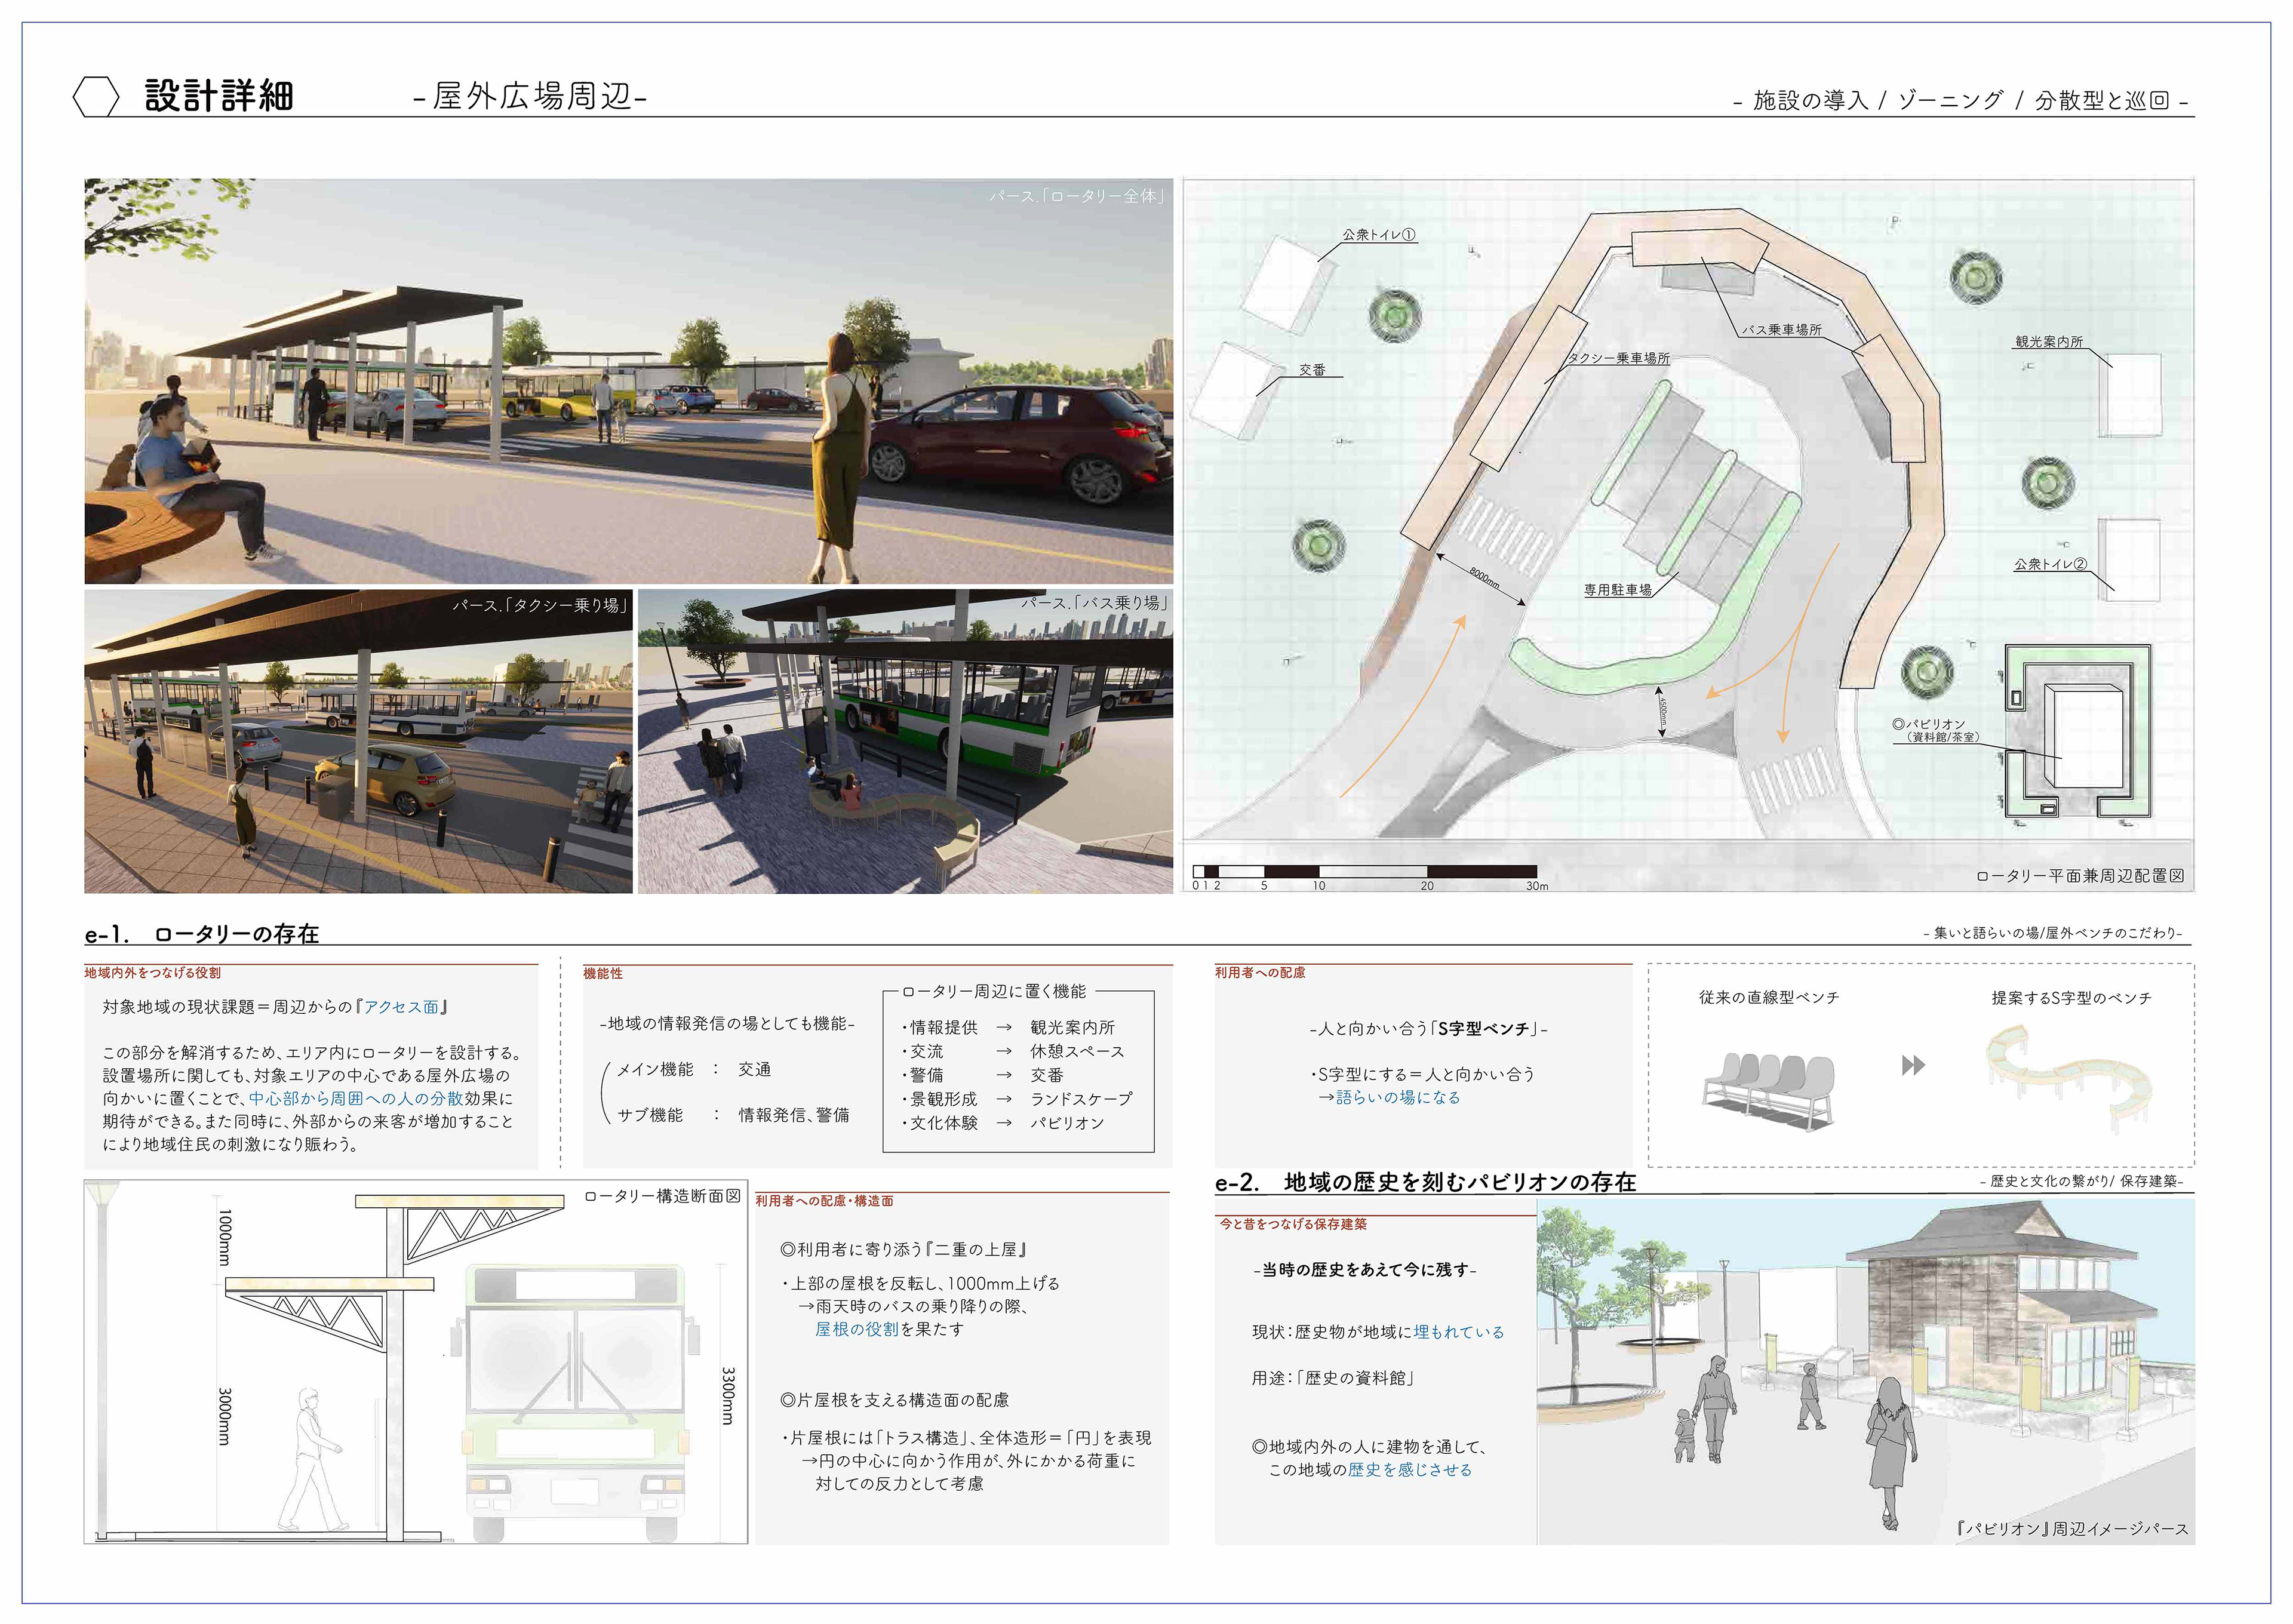
Task: Click the 文化体験 → パビリオン row
Action: 1003,1123
